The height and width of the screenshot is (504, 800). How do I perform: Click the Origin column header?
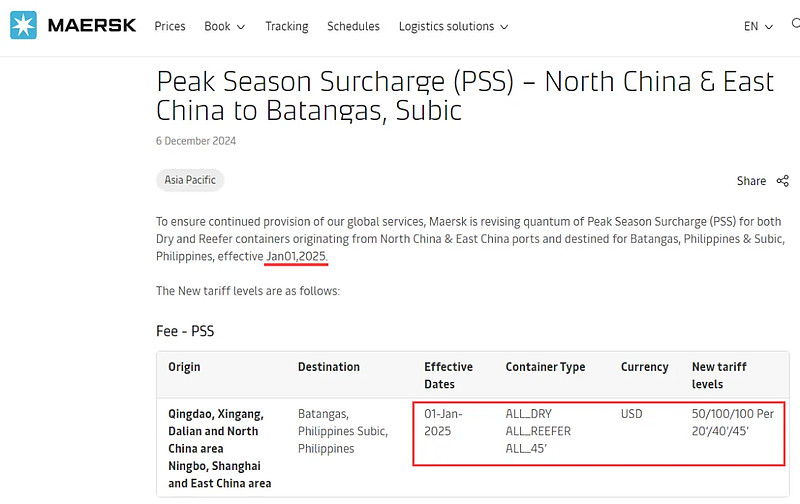(x=184, y=367)
